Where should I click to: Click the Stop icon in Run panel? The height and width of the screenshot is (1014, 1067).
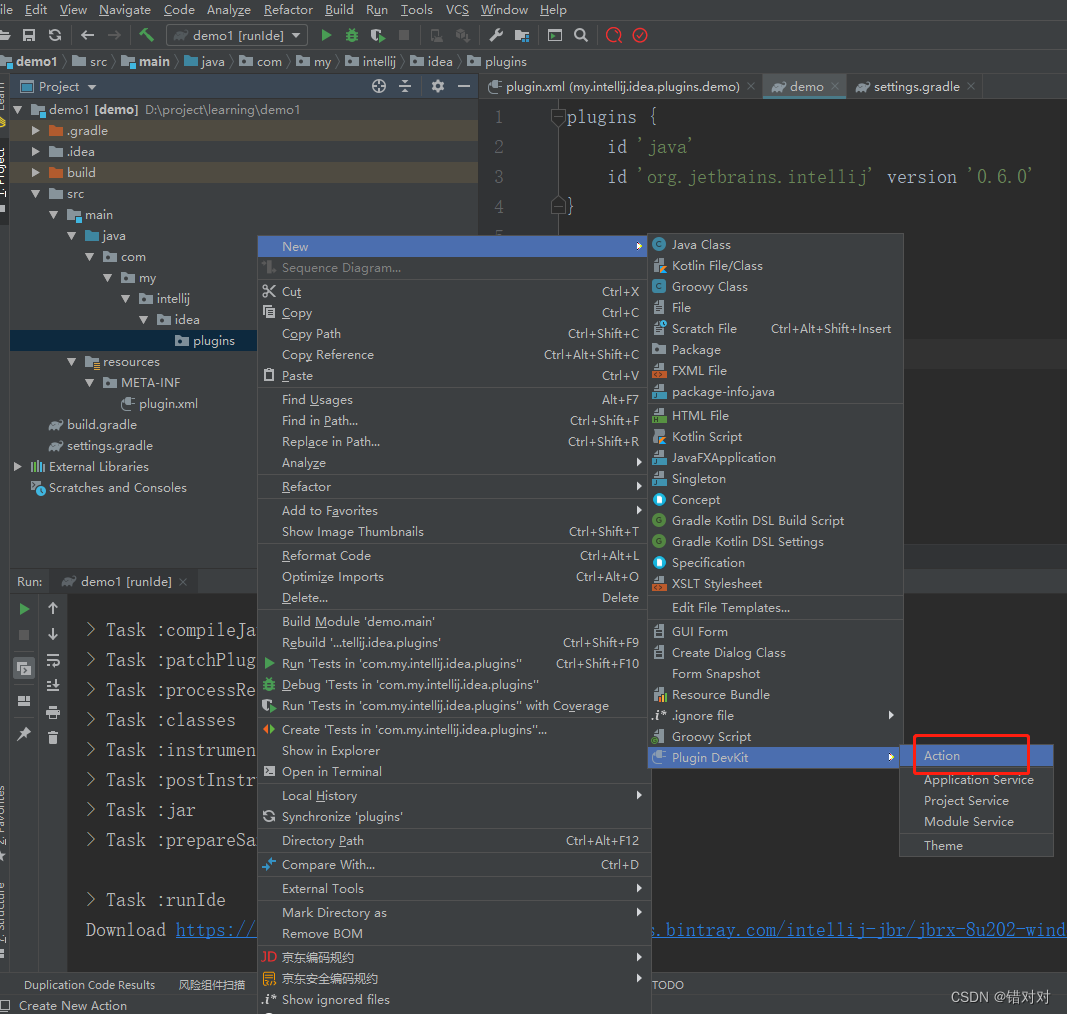(x=24, y=635)
